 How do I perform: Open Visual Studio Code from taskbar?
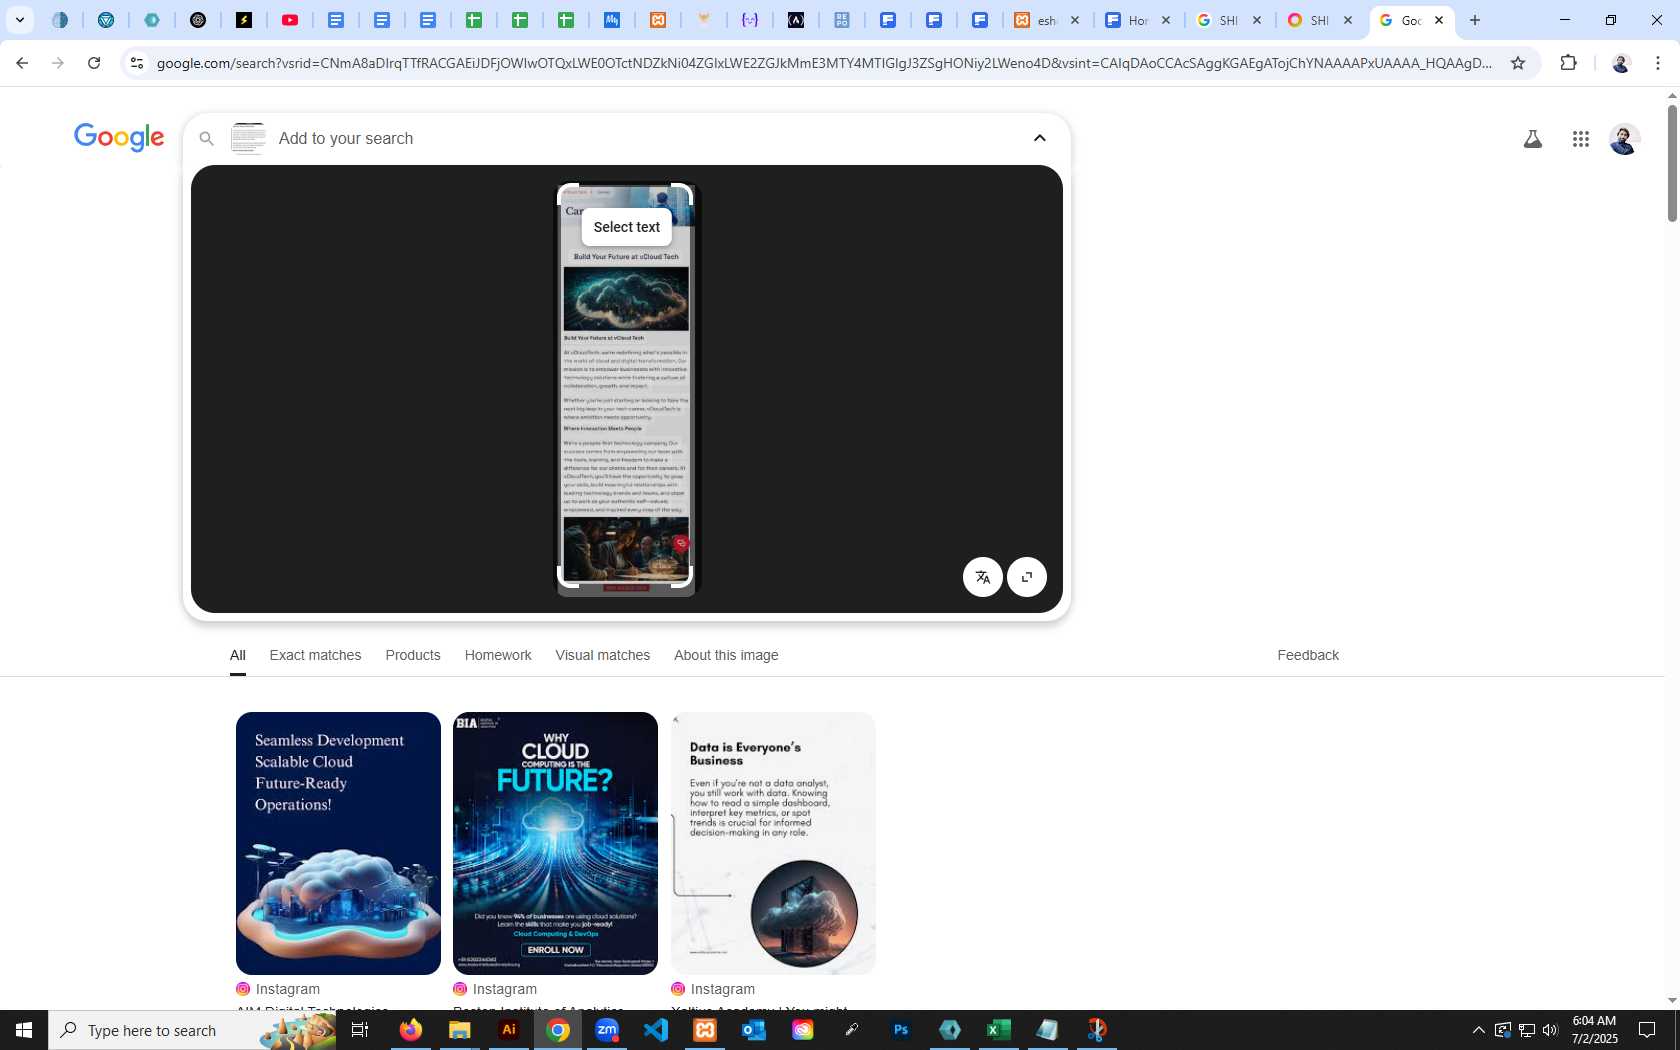[x=656, y=1030]
